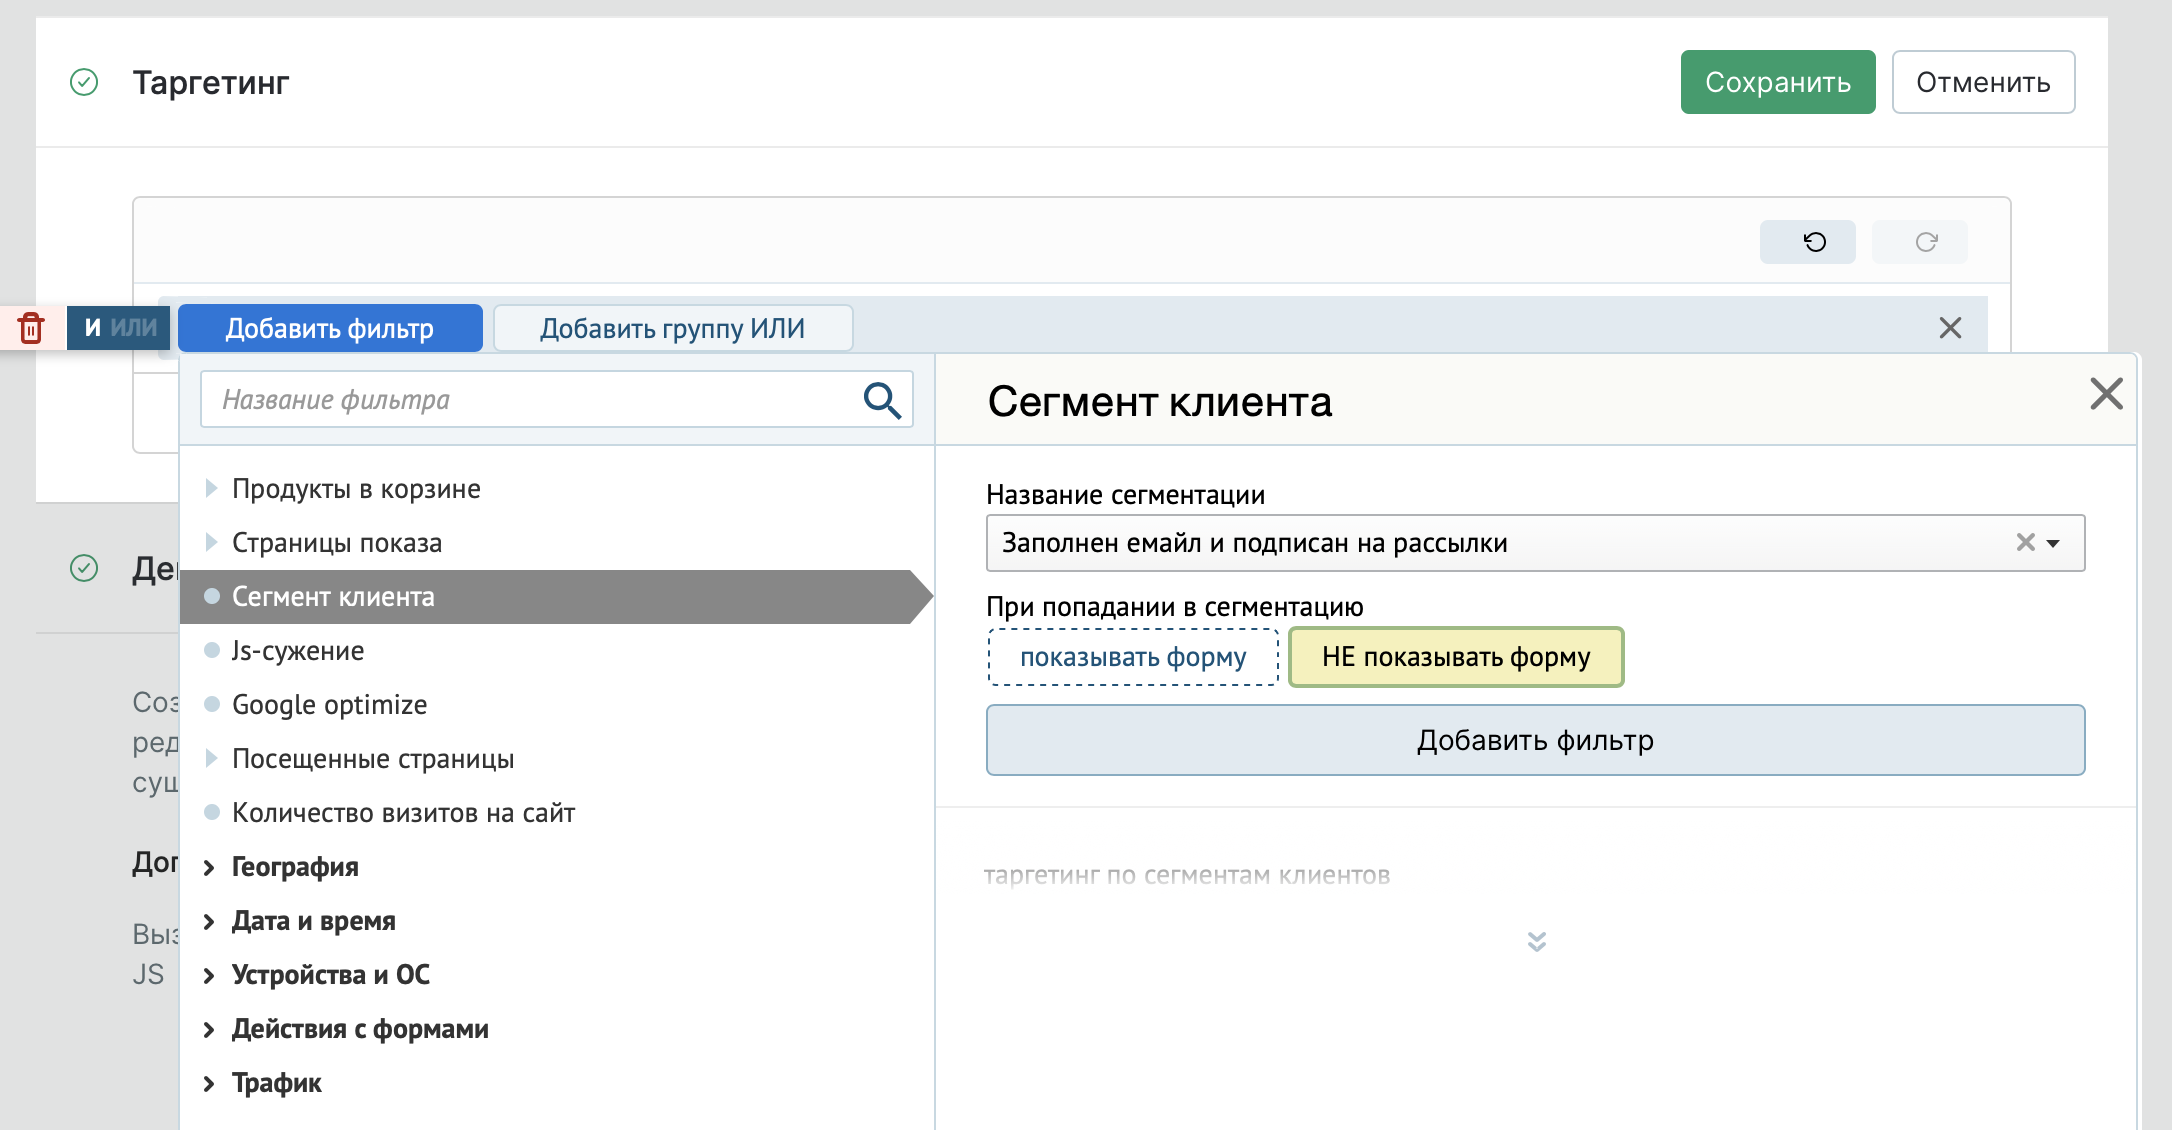Expand the Трафик category

tap(209, 1084)
